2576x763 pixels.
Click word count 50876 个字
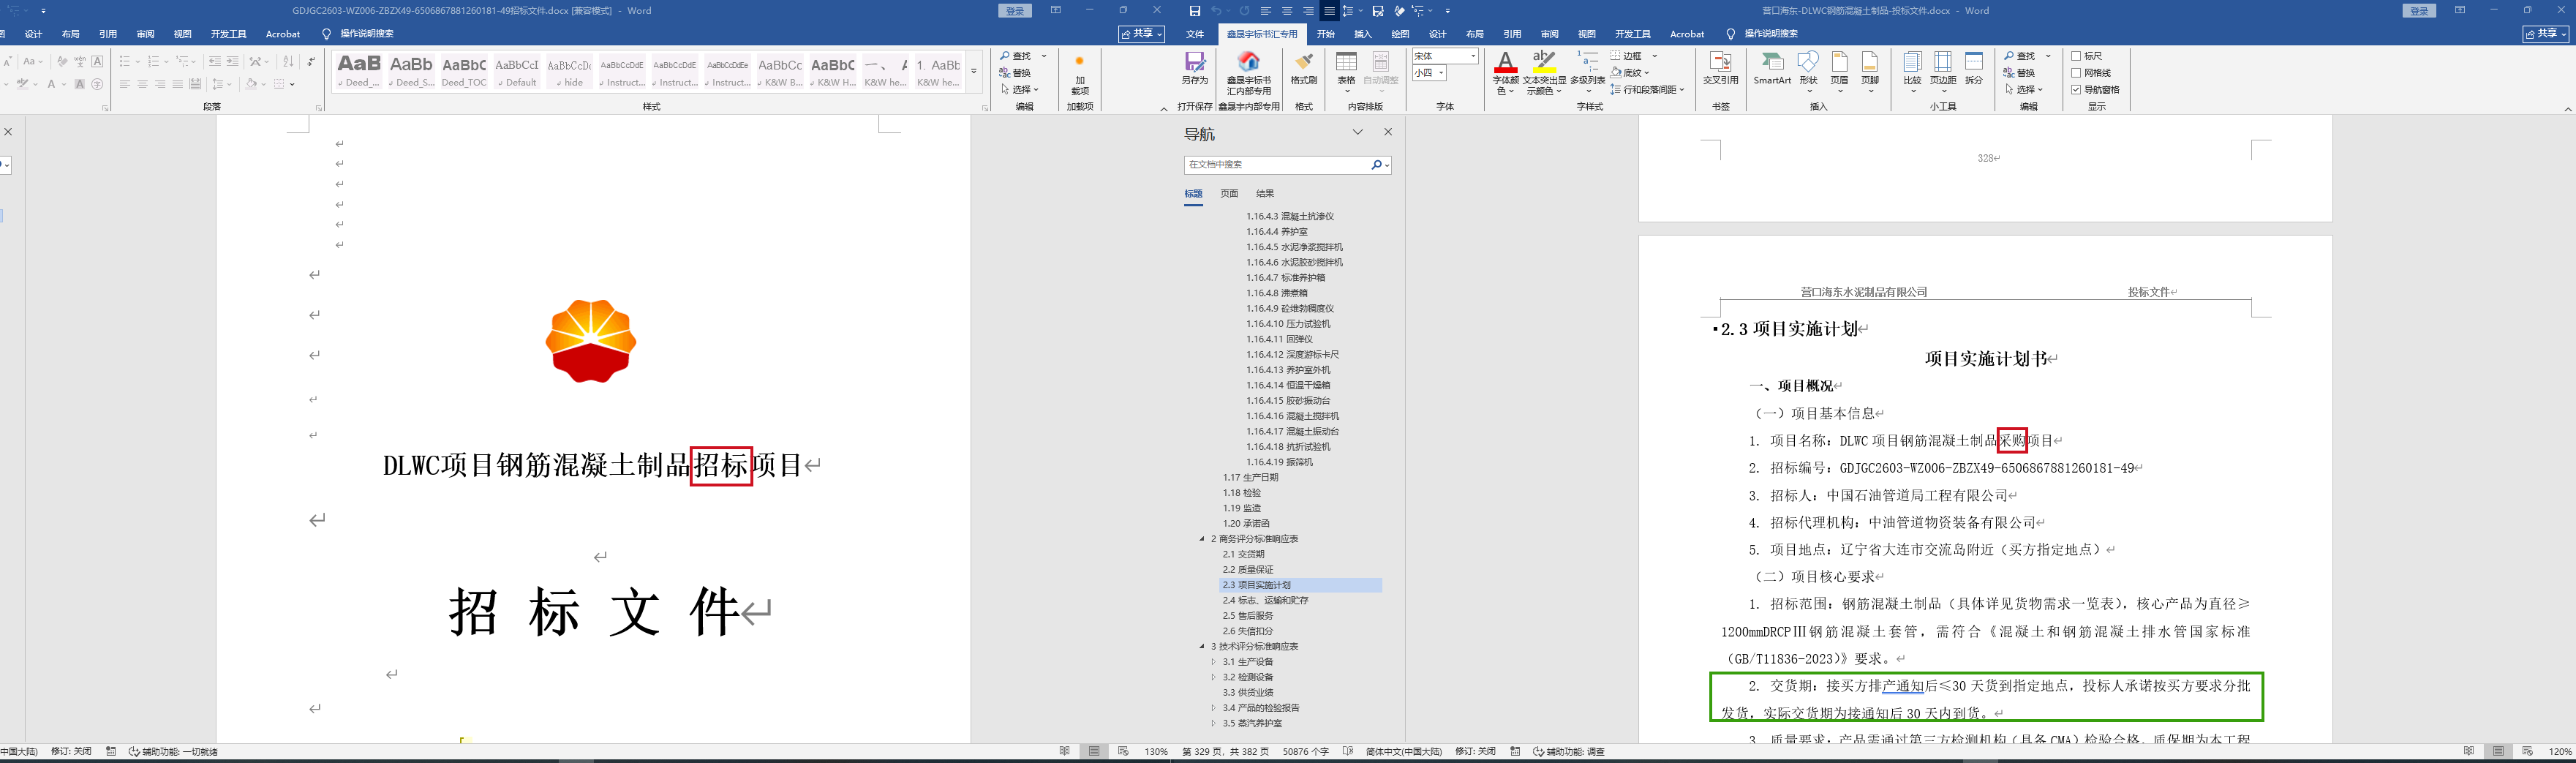1306,752
